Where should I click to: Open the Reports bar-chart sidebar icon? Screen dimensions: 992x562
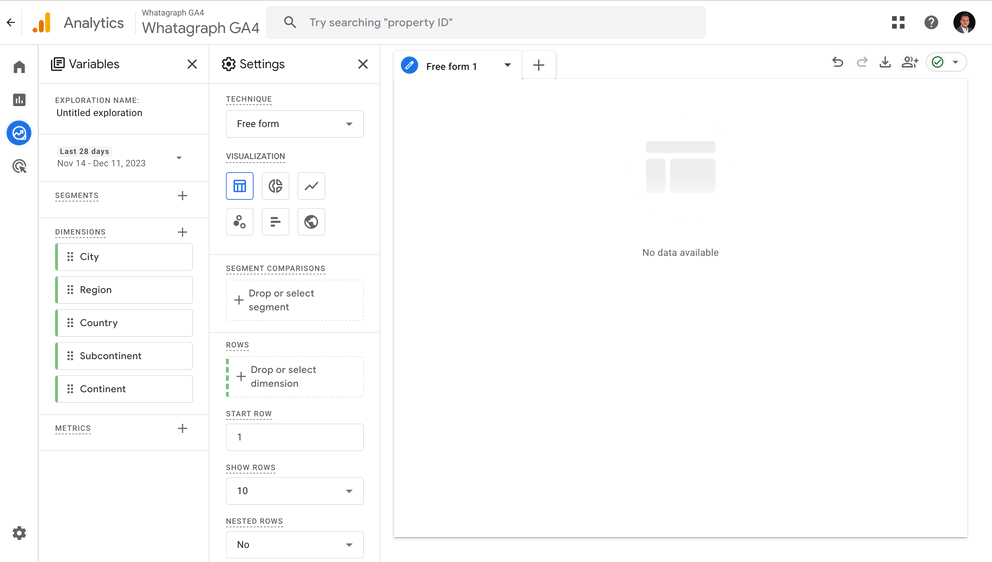pyautogui.click(x=19, y=100)
